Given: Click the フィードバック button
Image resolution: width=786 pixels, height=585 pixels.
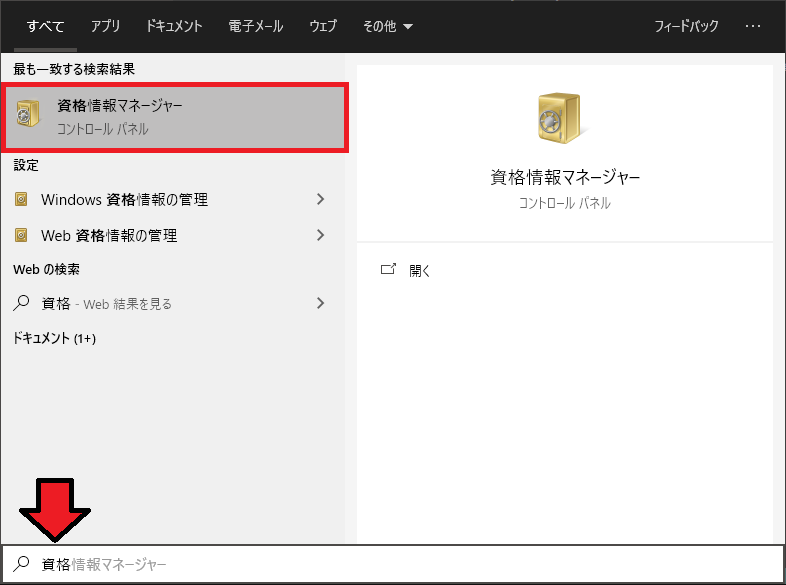Looking at the screenshot, I should click(686, 26).
